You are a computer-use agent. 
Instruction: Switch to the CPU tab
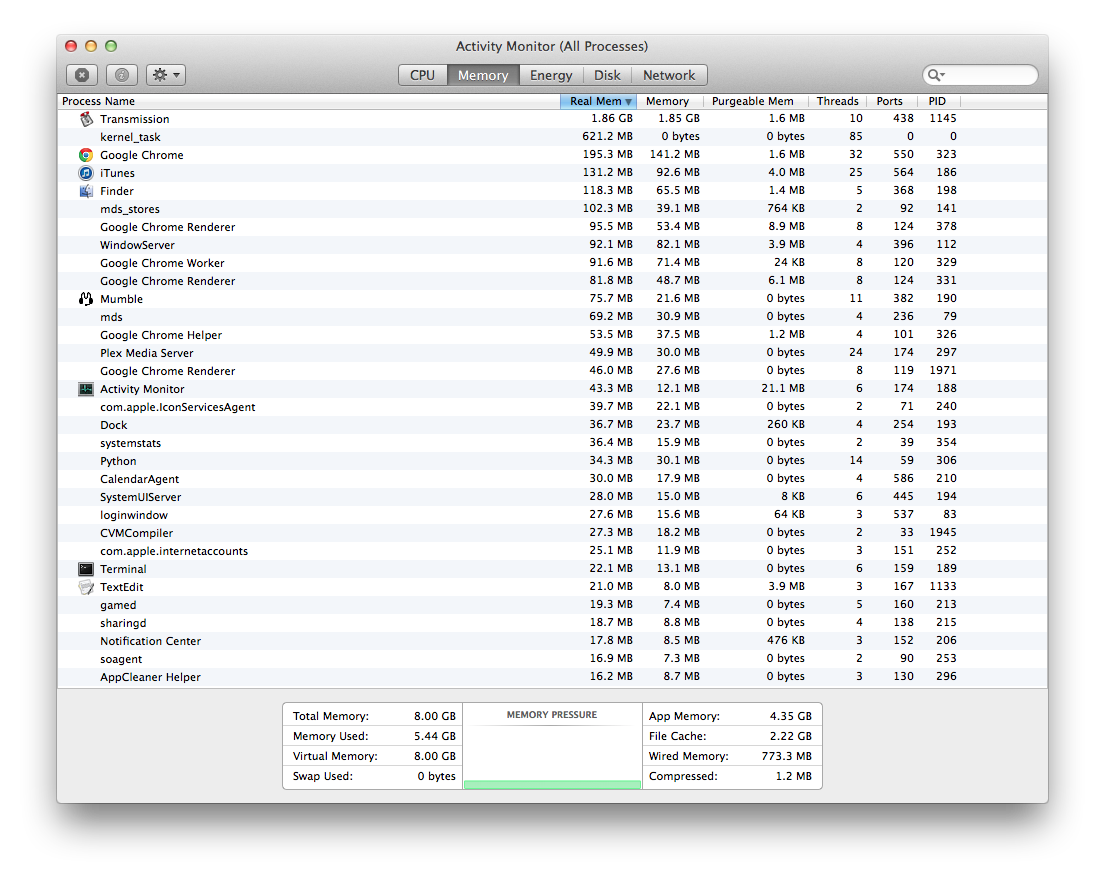pyautogui.click(x=423, y=75)
